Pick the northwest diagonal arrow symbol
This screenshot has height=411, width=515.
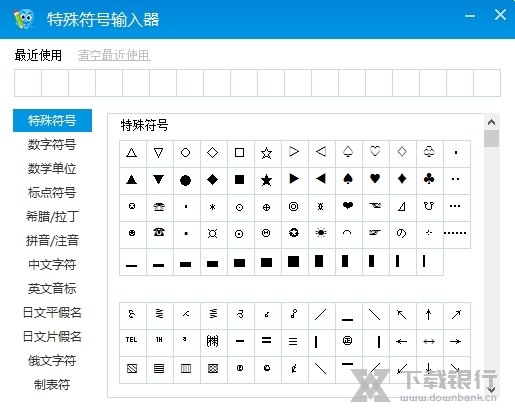(402, 315)
